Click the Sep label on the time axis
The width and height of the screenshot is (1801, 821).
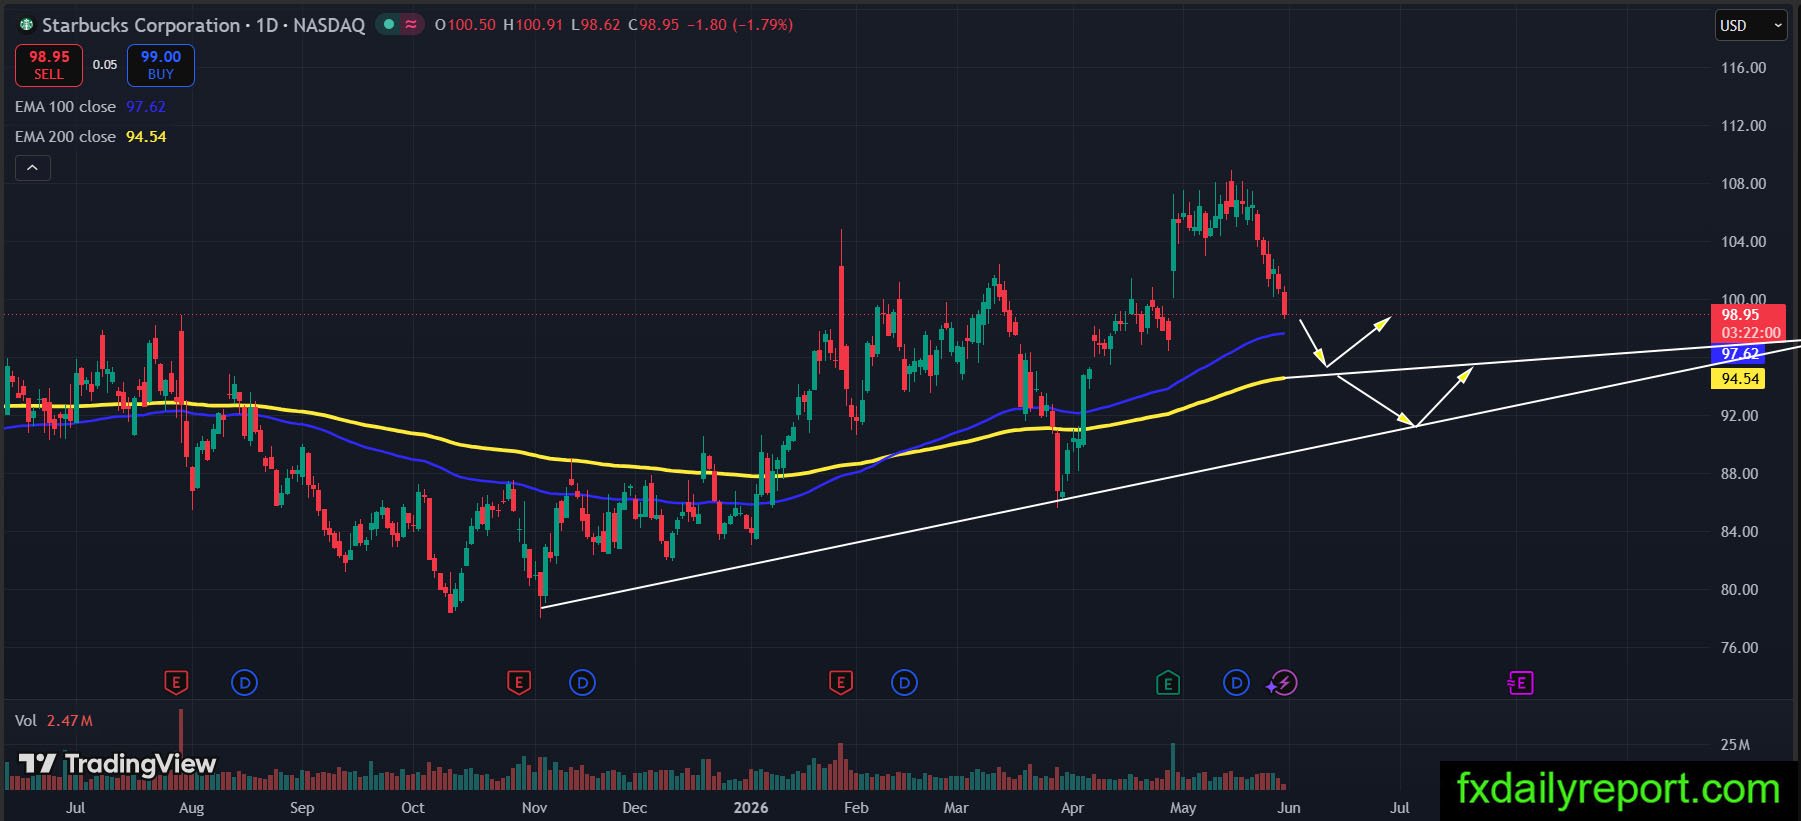tap(301, 808)
